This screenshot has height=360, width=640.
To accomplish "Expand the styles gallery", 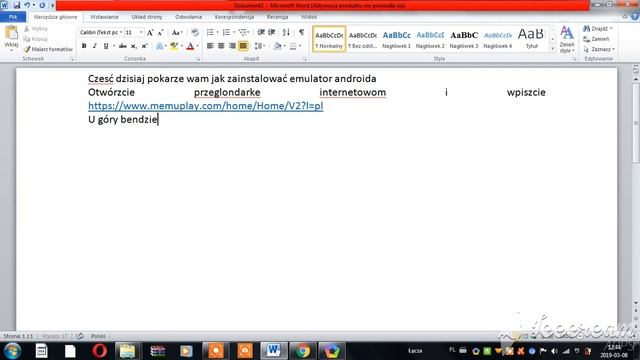I will [x=553, y=49].
